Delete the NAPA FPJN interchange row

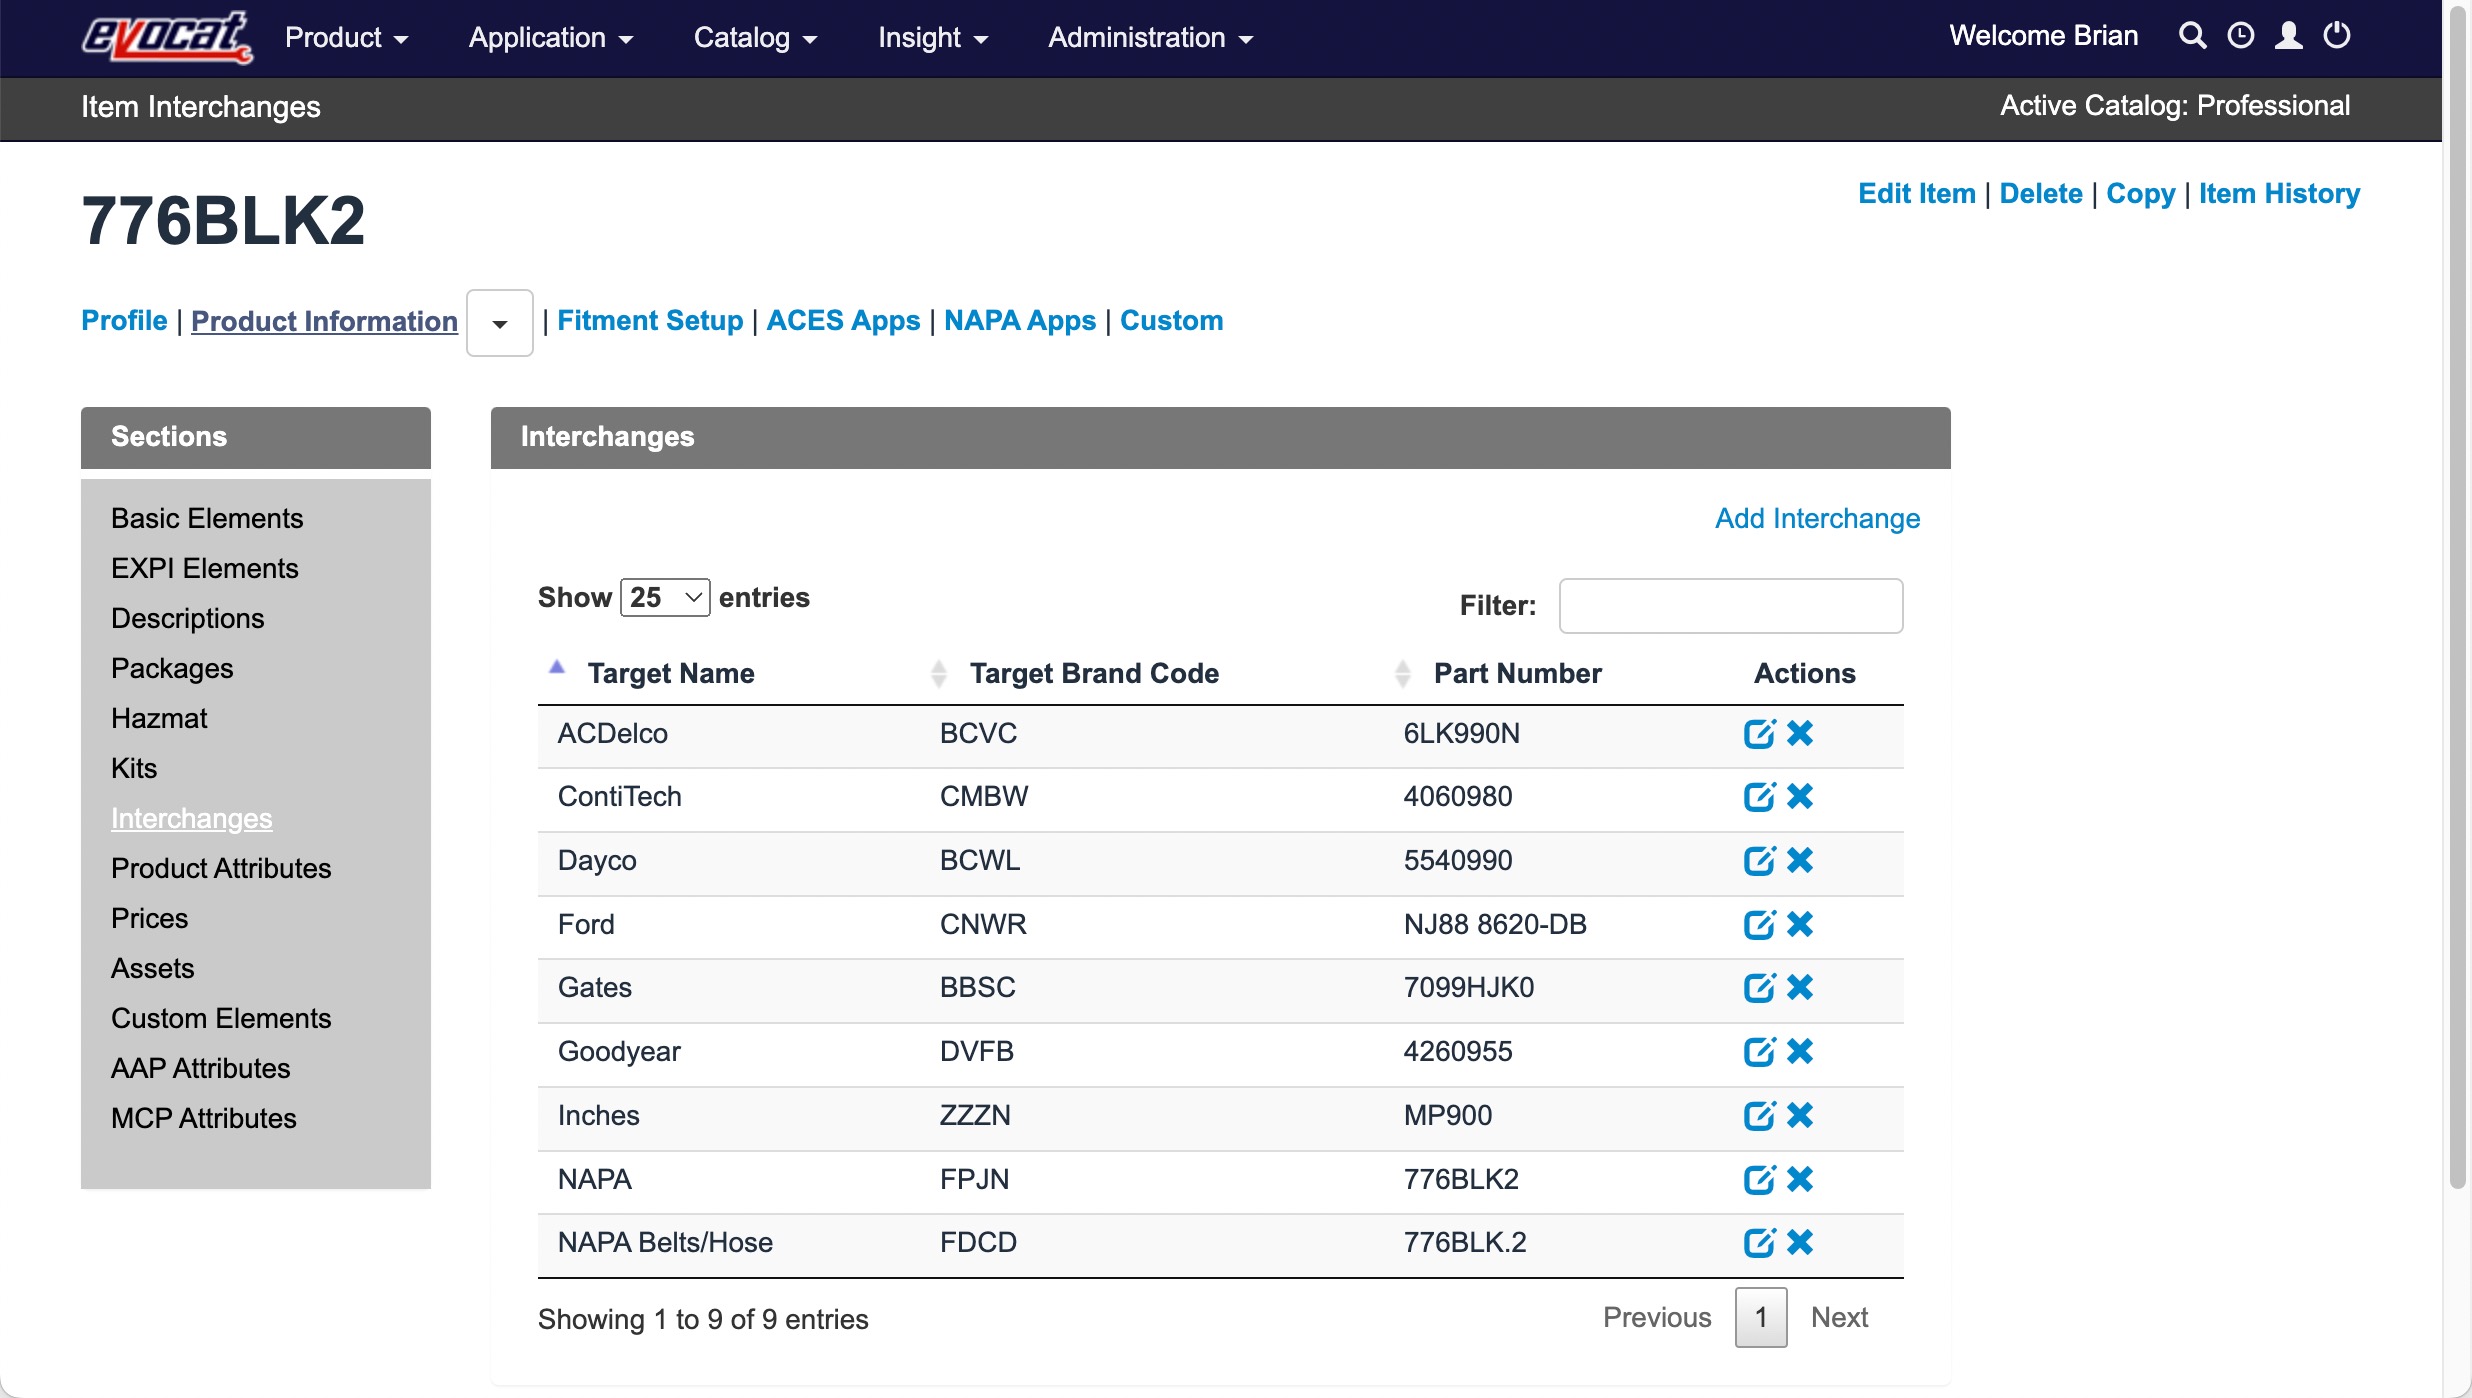point(1800,1179)
